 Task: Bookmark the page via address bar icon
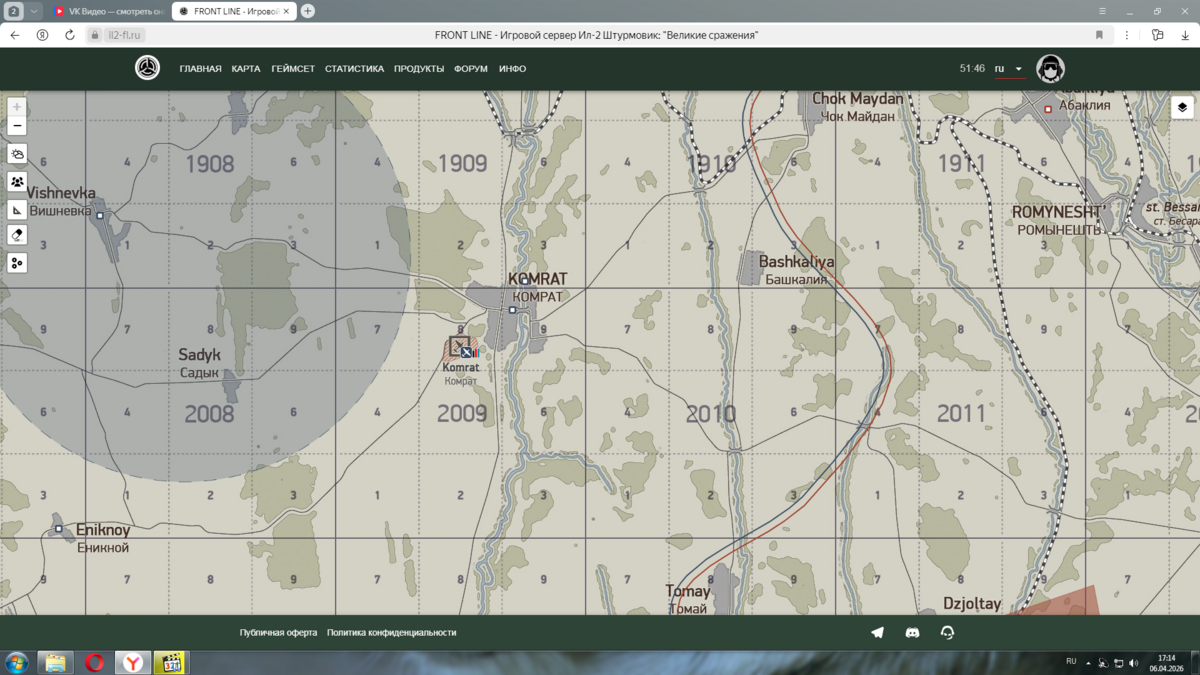pyautogui.click(x=1099, y=35)
